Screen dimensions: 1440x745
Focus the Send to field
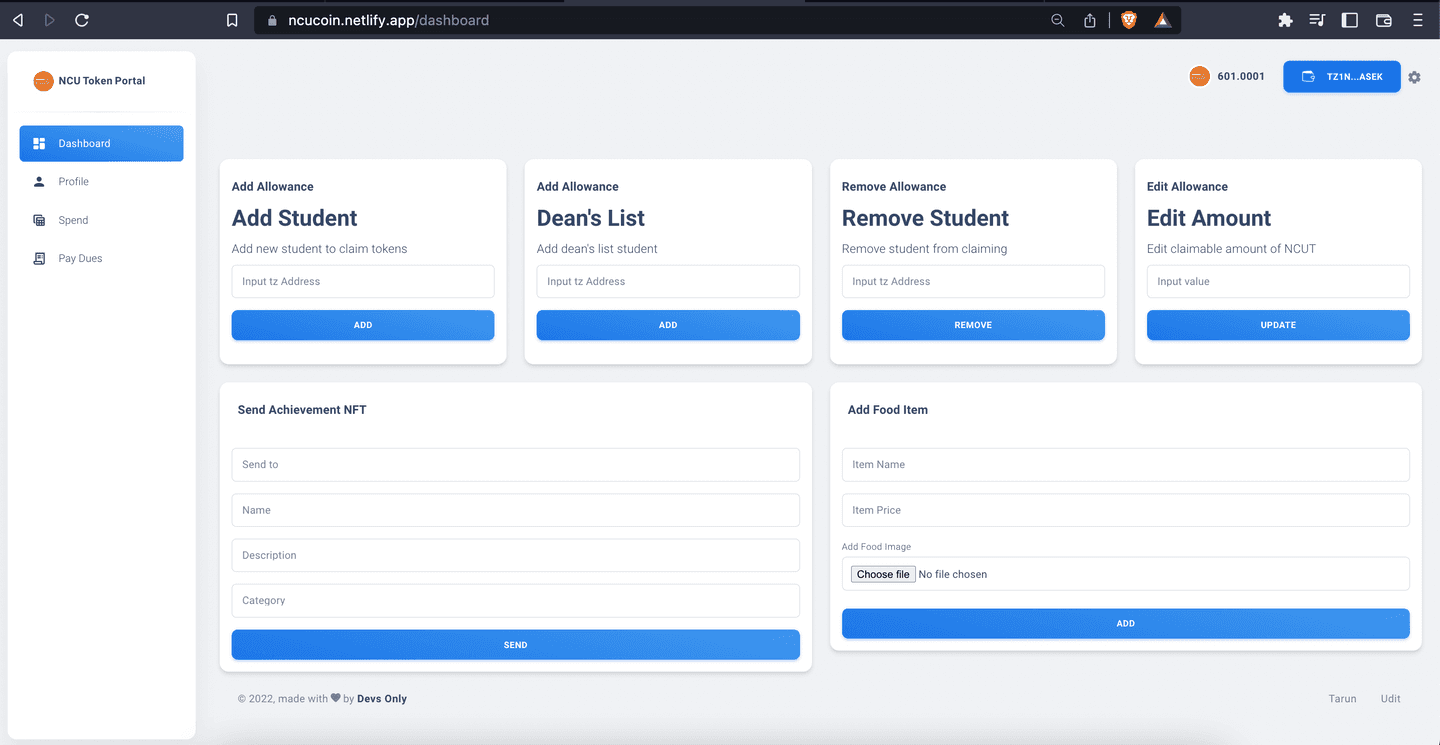tap(516, 465)
